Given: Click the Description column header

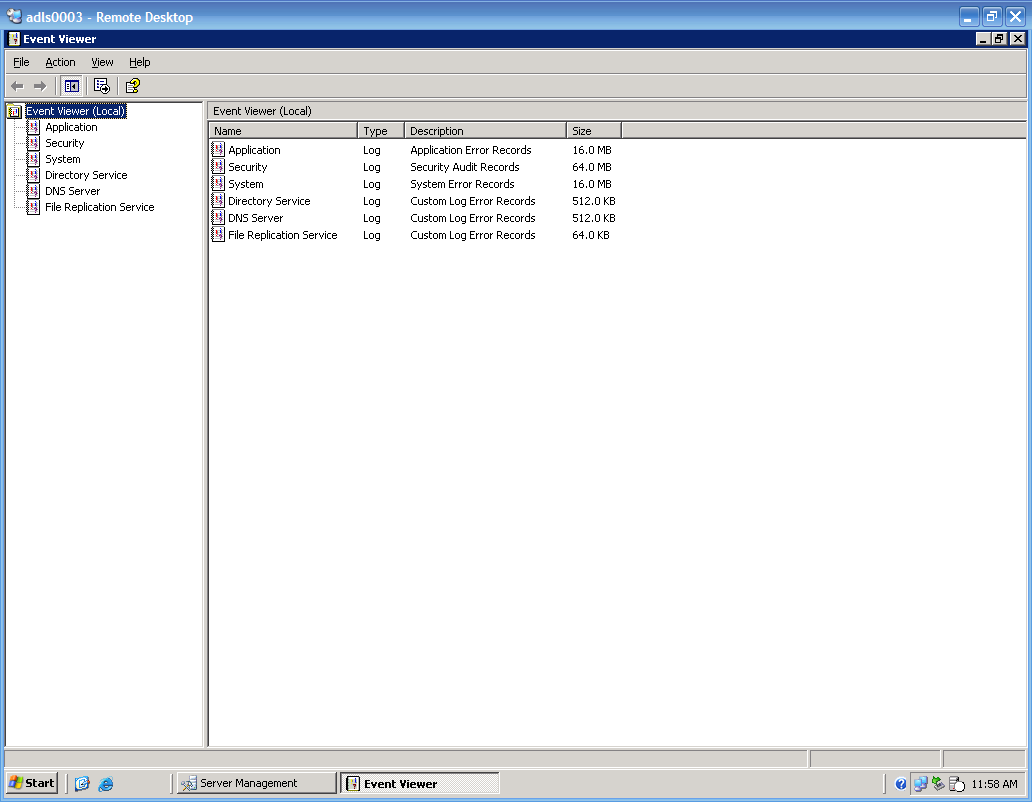Looking at the screenshot, I should 485,131.
